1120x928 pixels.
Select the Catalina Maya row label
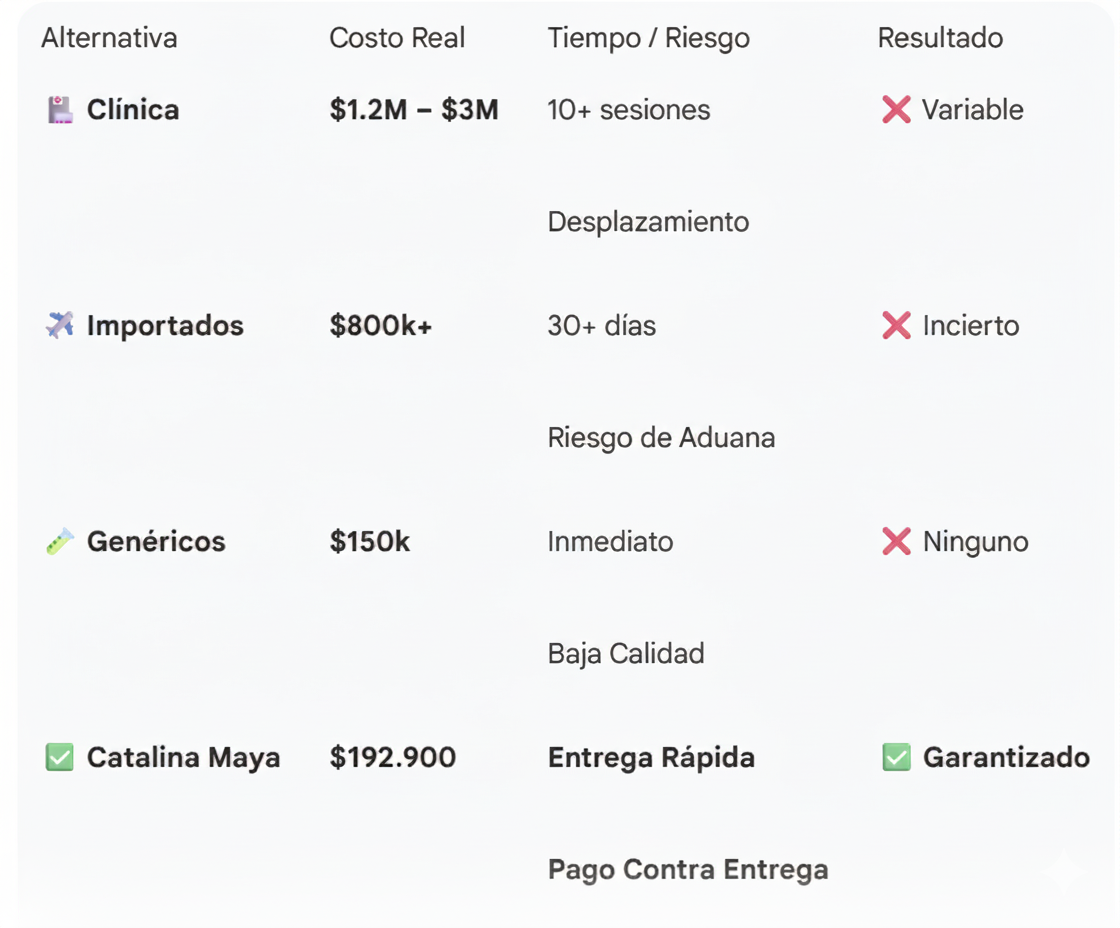pos(183,758)
